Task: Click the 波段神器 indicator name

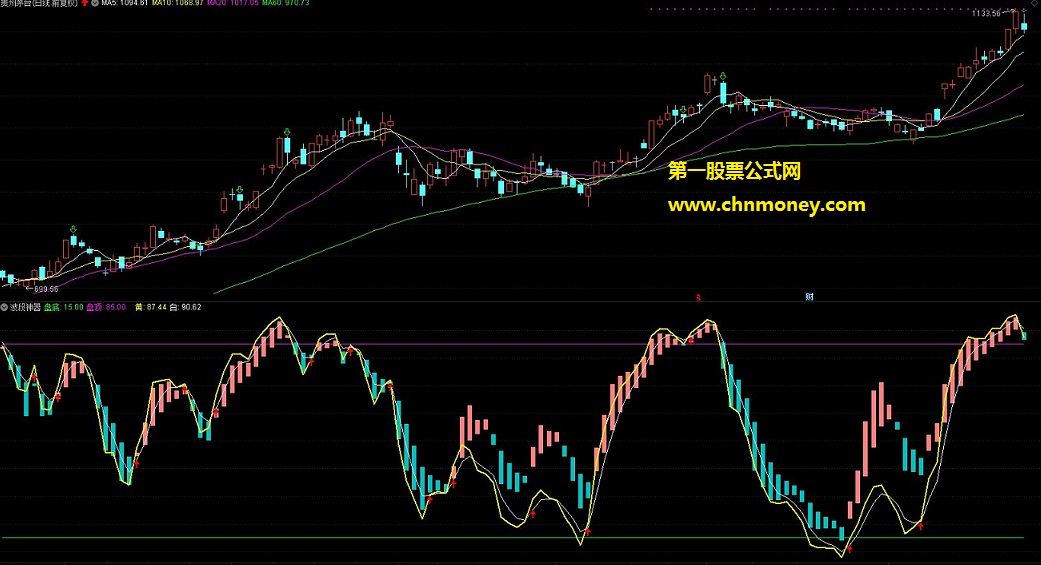Action: pos(25,307)
